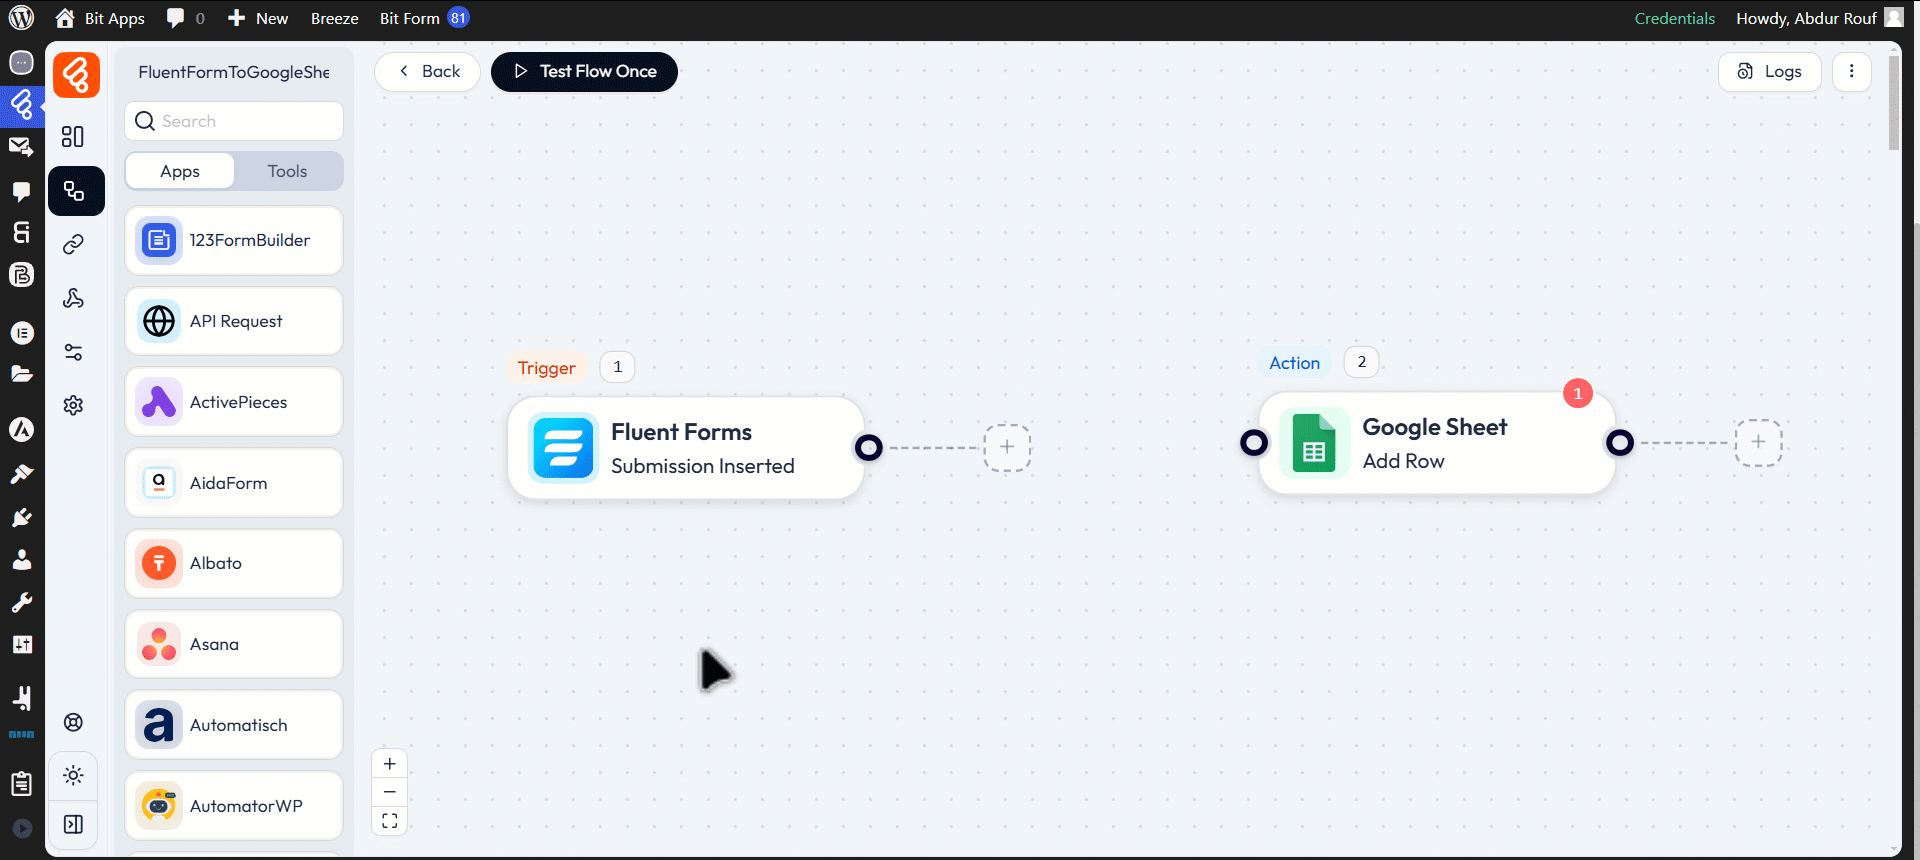The image size is (1920, 860).
Task: Open the Breeze admin bar menu
Action: pyautogui.click(x=334, y=18)
